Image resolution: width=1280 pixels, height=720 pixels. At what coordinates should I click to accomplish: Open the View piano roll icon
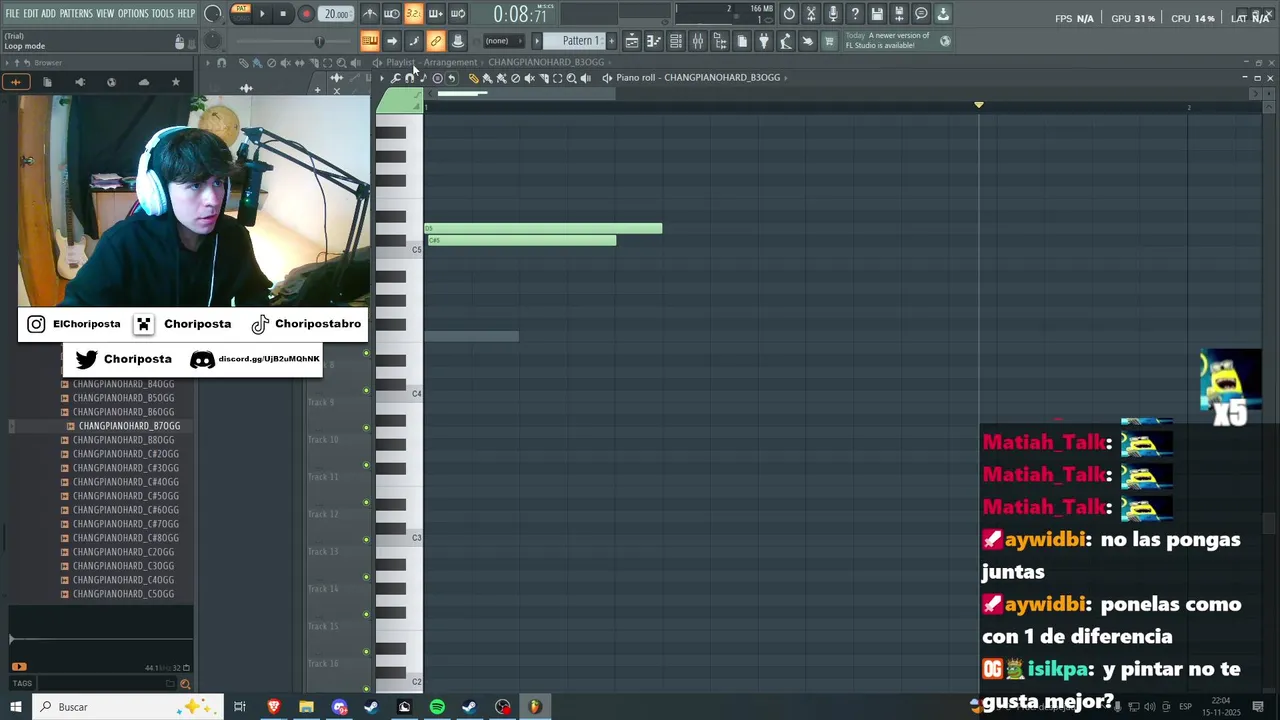point(653,41)
